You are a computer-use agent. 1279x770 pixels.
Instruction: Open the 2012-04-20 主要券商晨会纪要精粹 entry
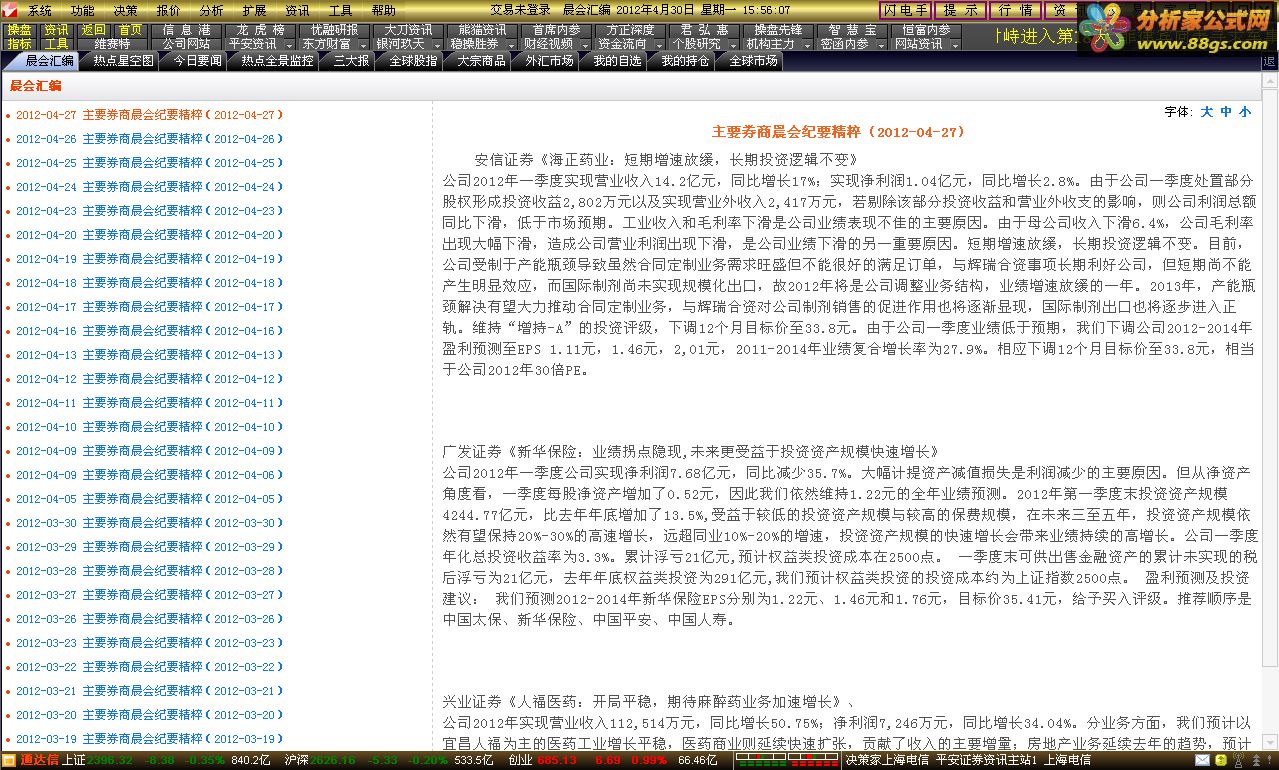150,235
